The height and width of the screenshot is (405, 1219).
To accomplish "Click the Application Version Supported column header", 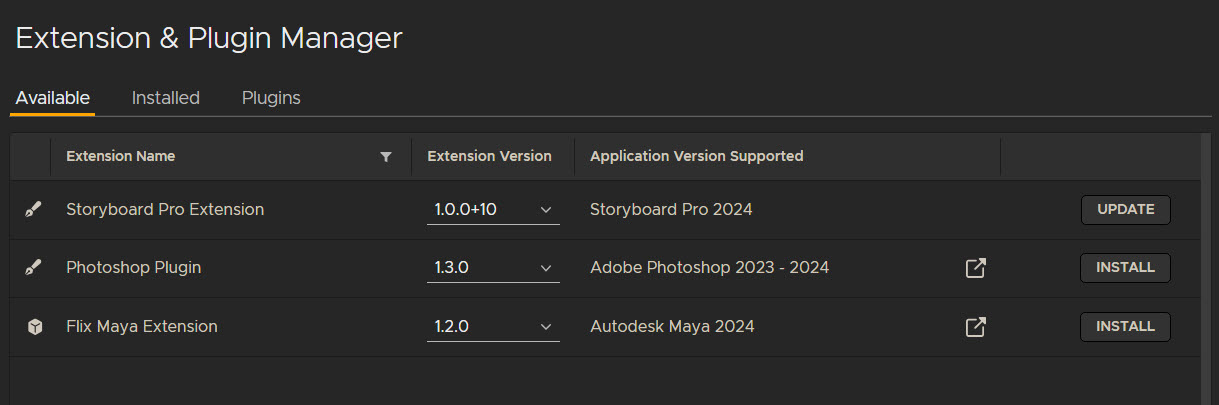I will coord(697,157).
